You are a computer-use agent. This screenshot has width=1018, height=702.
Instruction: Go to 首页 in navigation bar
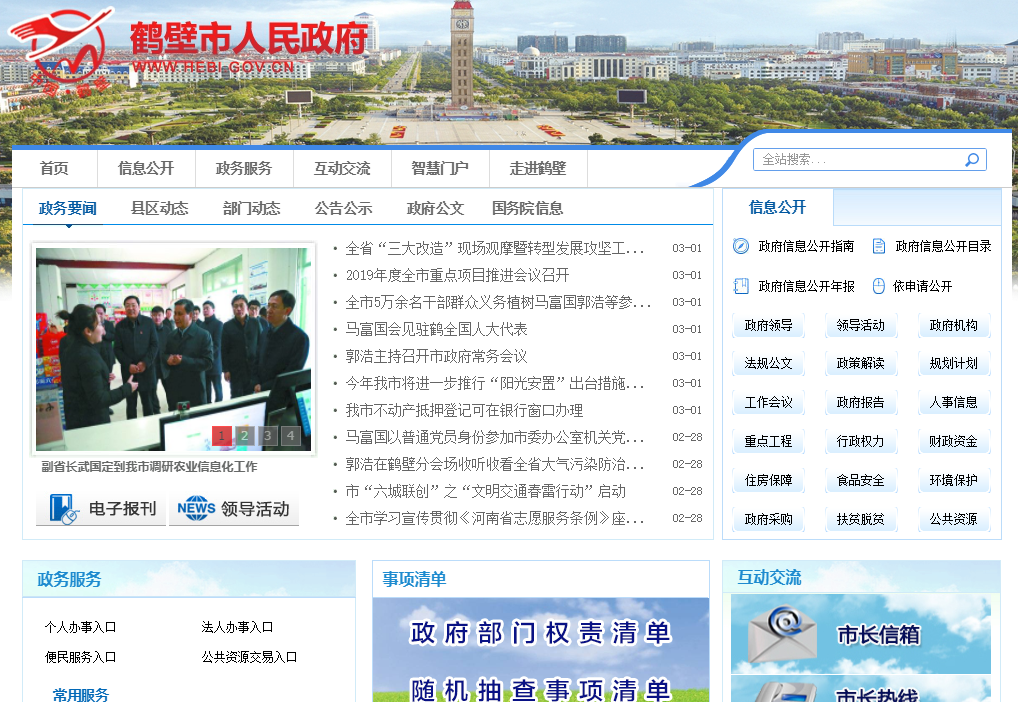[54, 169]
